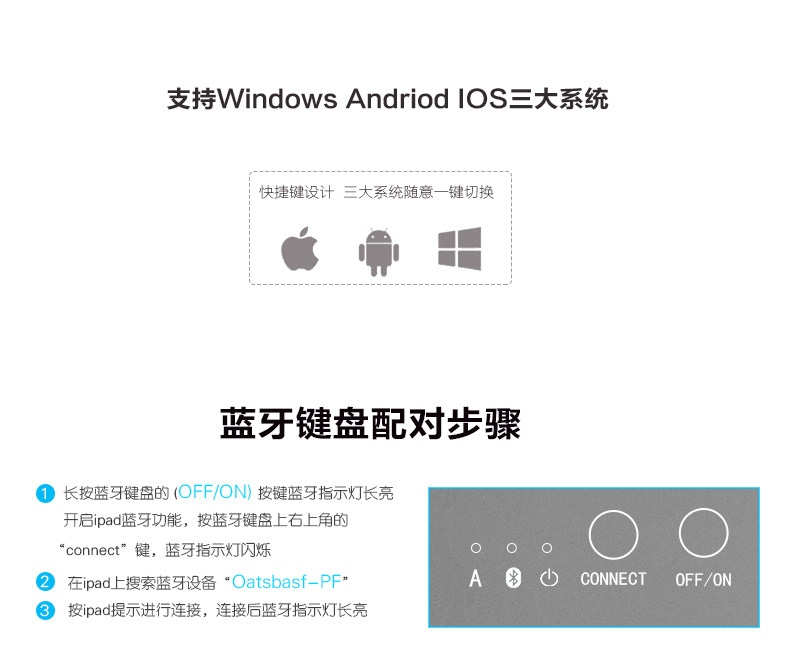The height and width of the screenshot is (654, 790).
Task: Click the indicator light above Bluetooth symbol
Action: 512,548
